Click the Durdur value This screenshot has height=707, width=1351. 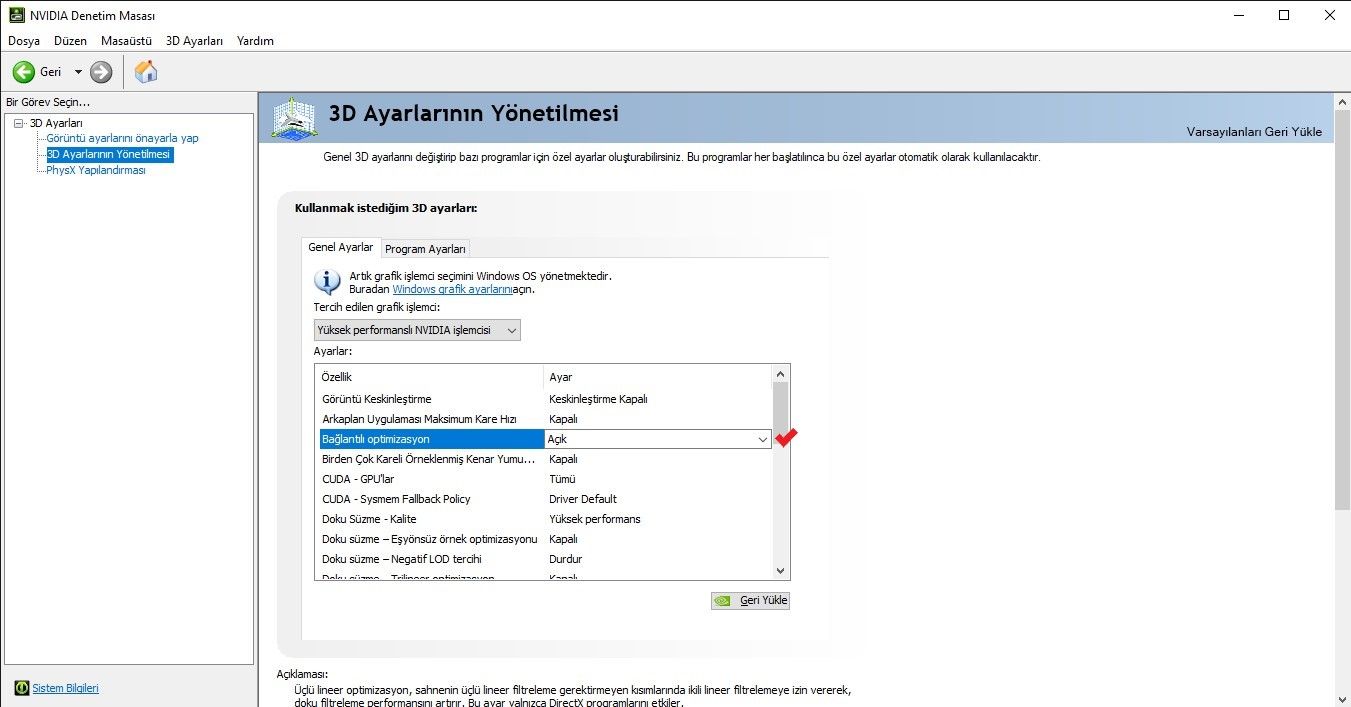(565, 559)
